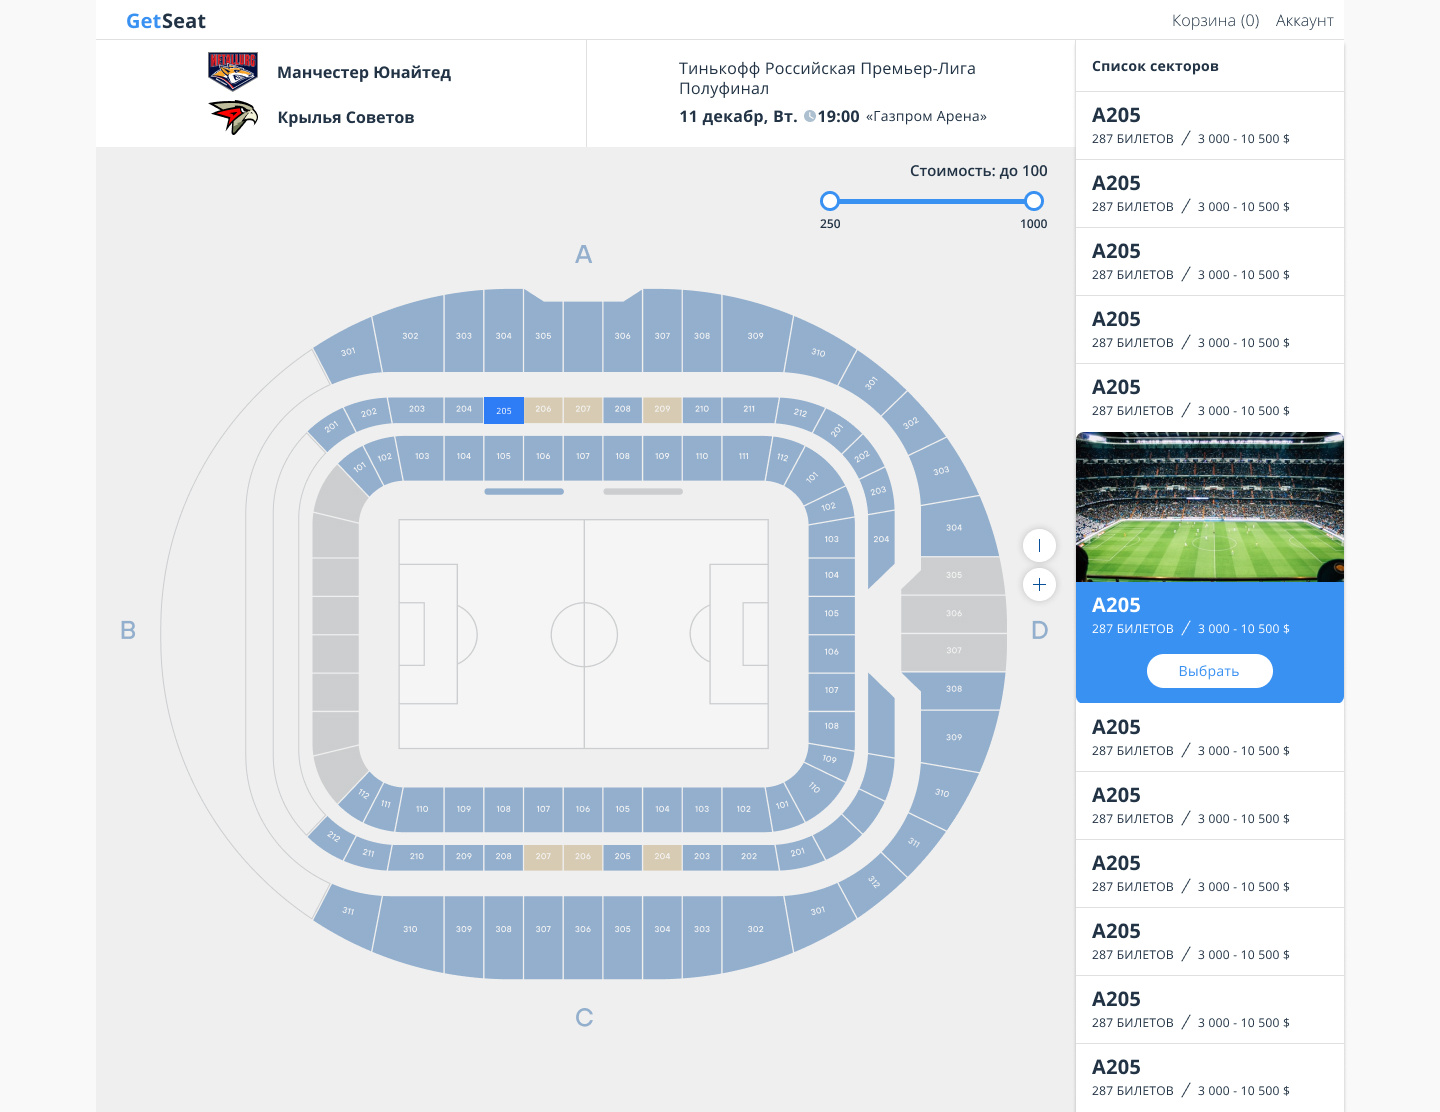Click stand letter A above stadium
Viewport: 1440px width, 1112px height.
[584, 255]
